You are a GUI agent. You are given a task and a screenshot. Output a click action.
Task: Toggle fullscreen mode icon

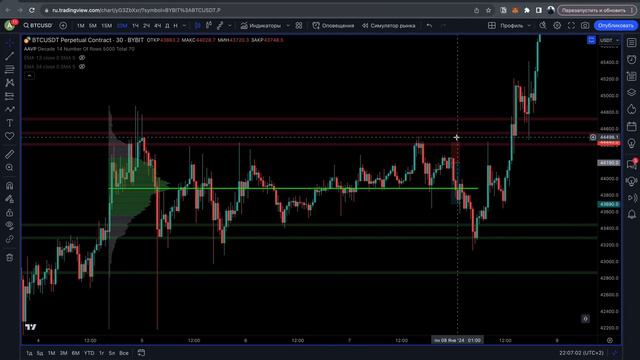tap(571, 26)
